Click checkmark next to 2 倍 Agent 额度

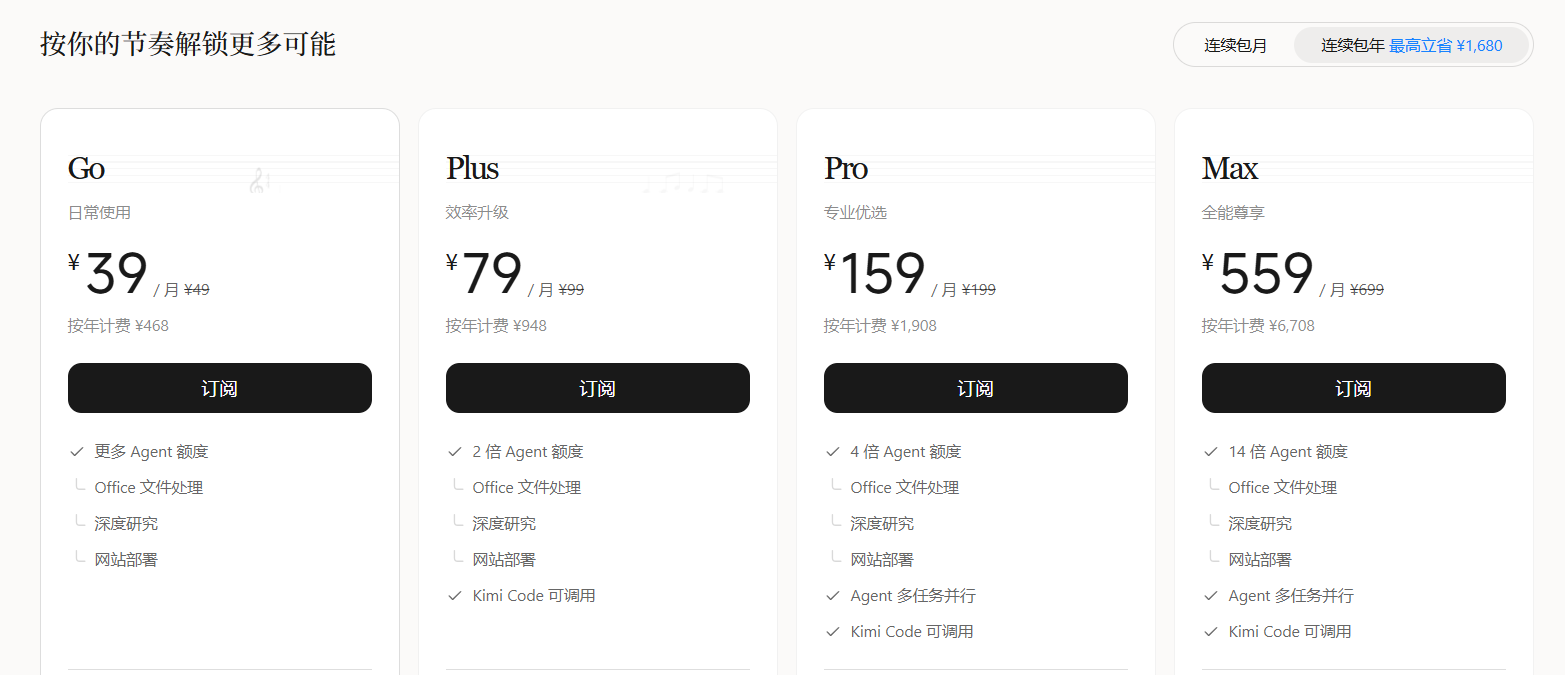[454, 452]
